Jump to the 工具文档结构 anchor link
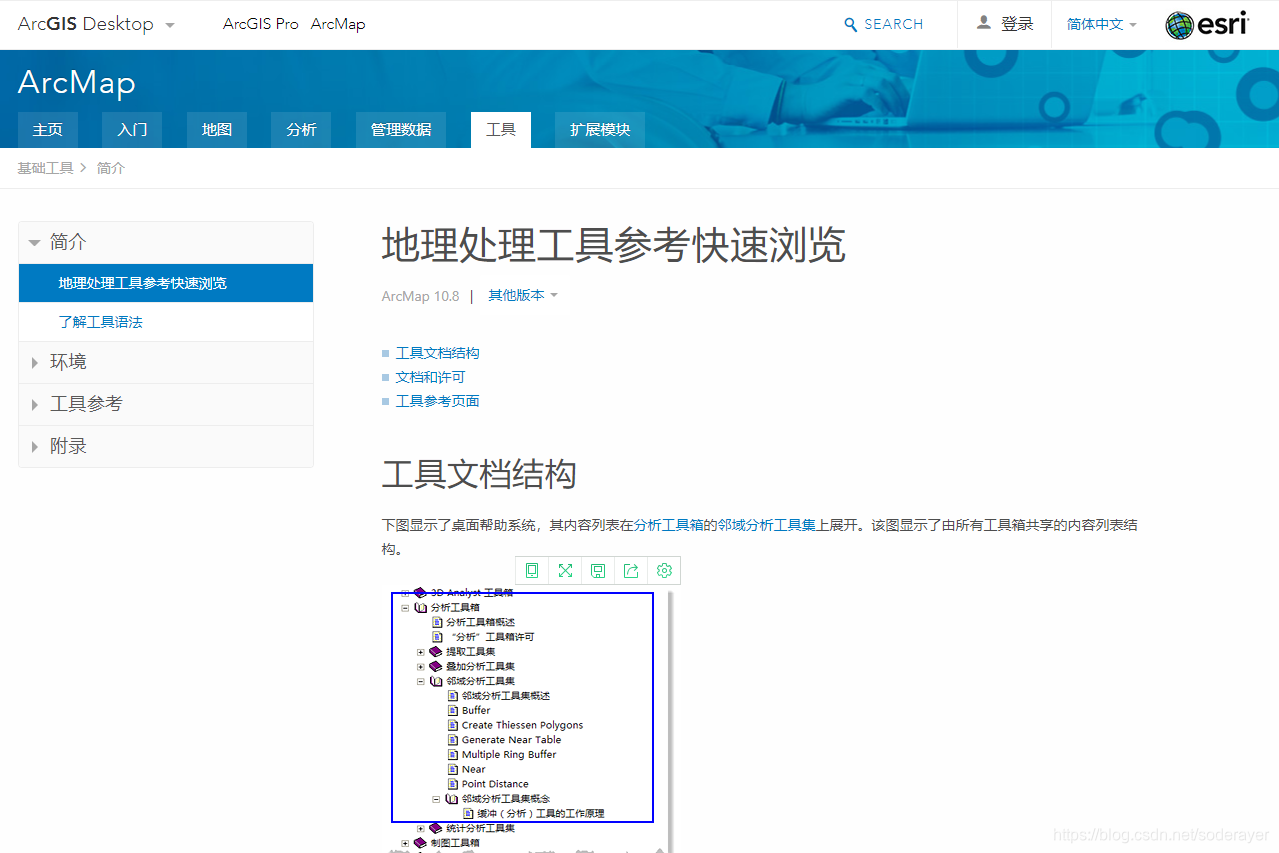Viewport: 1279px width, 853px height. pyautogui.click(x=438, y=353)
